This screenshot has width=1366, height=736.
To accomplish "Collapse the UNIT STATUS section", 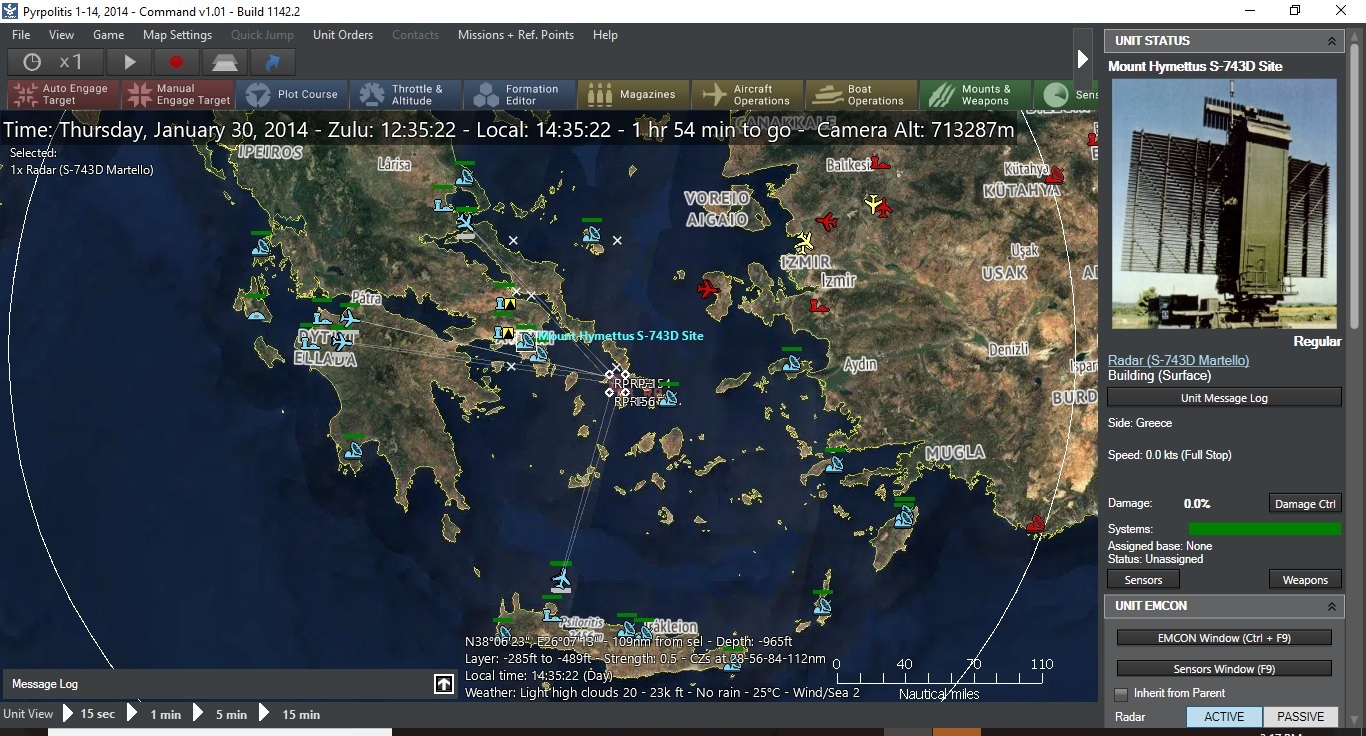I will coord(1331,41).
